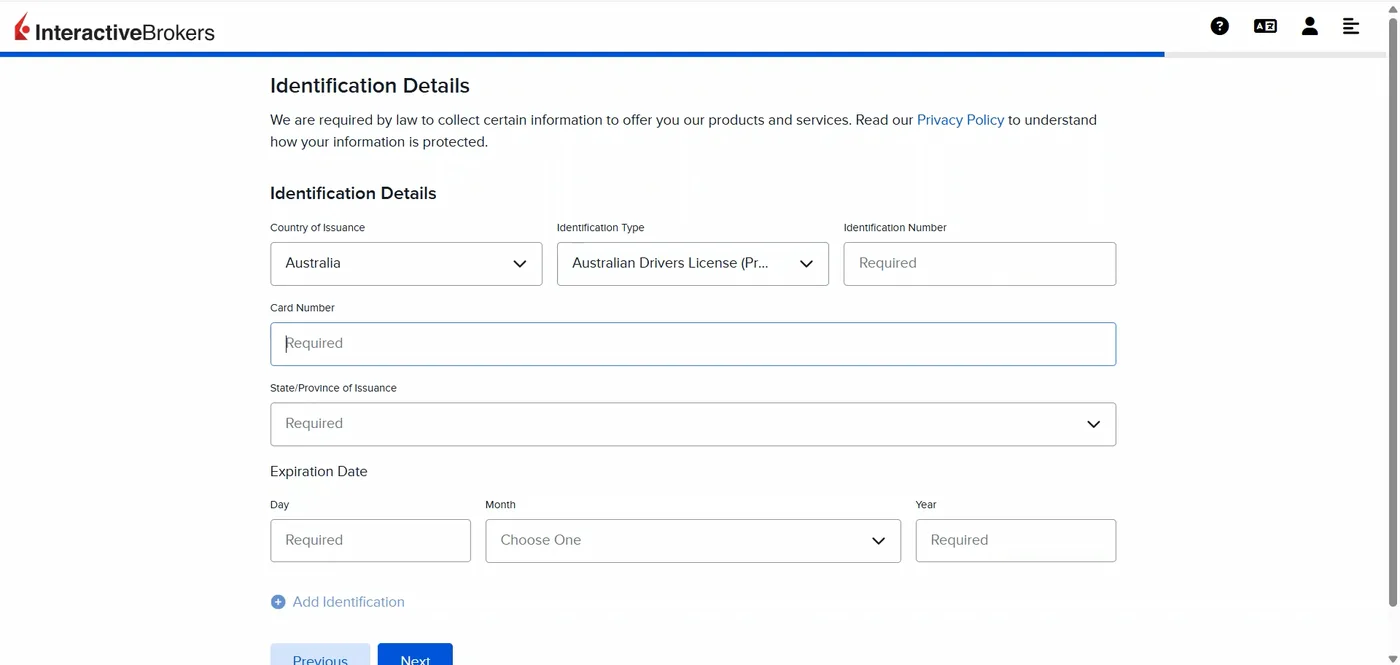Open the user account profile icon
The height and width of the screenshot is (665, 1400).
(1309, 26)
